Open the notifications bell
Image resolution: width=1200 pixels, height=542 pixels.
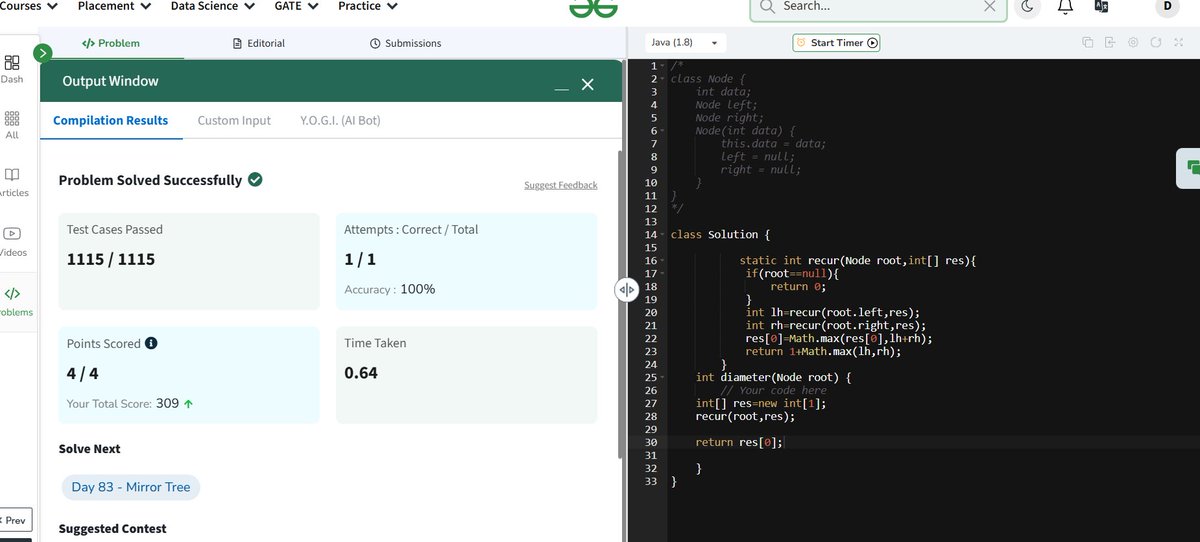click(1065, 7)
